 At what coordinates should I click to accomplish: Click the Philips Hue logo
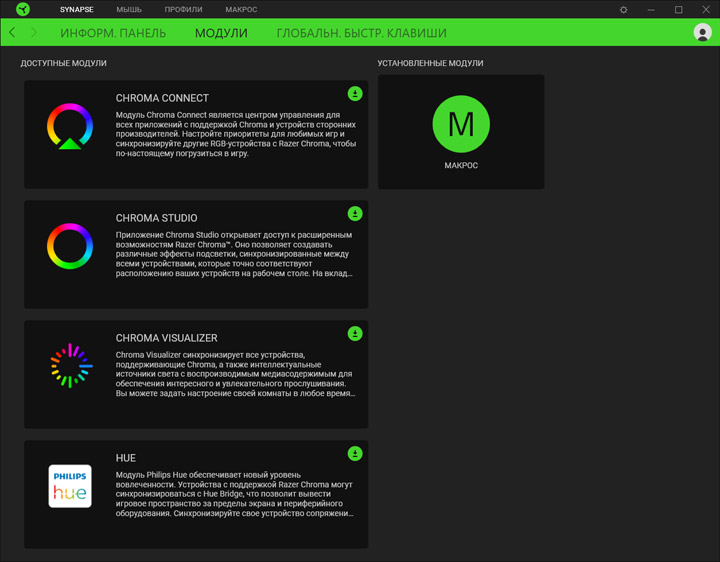pyautogui.click(x=70, y=486)
